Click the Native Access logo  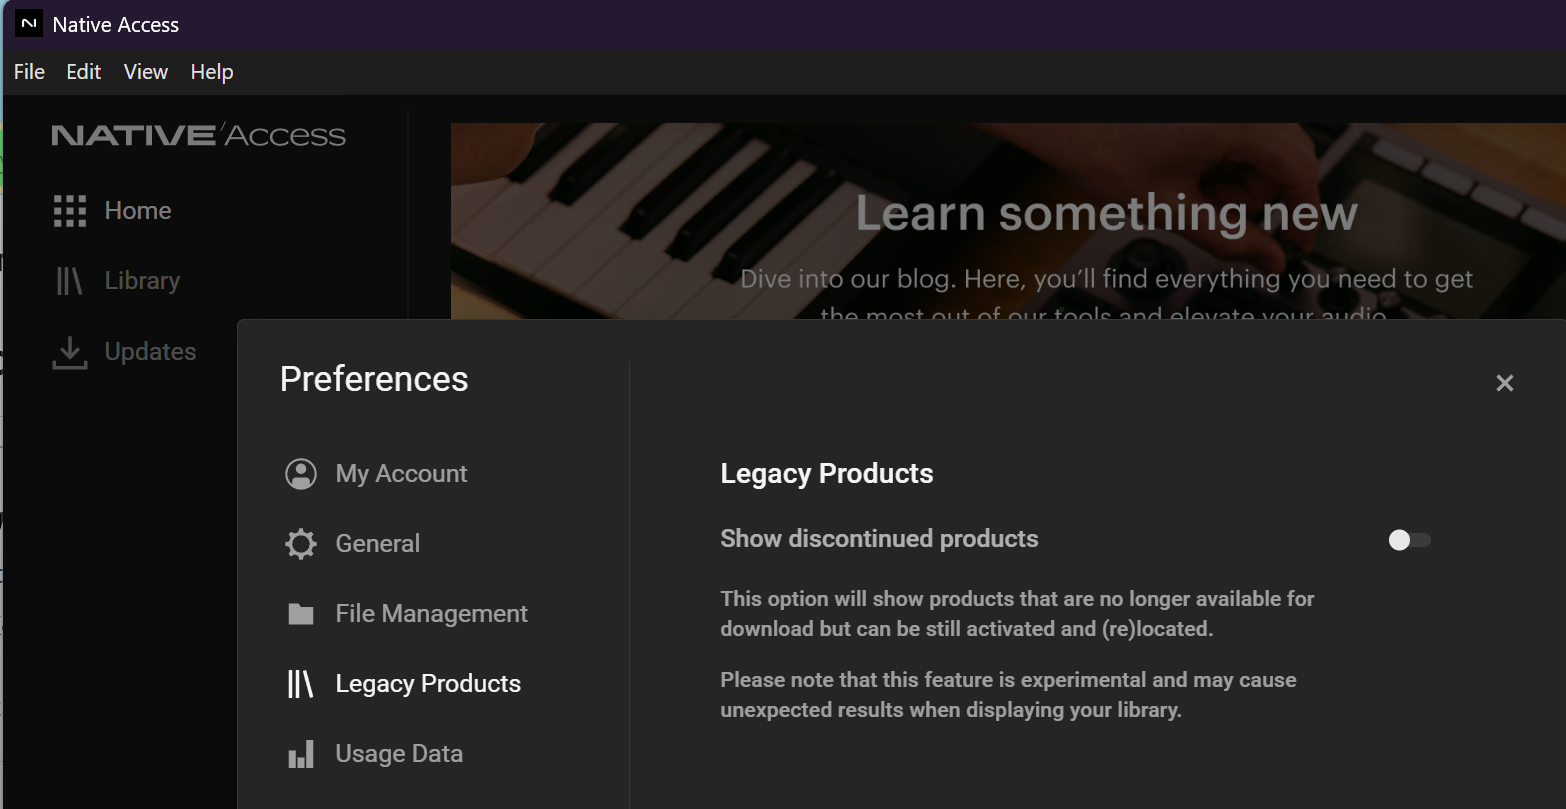pyautogui.click(x=198, y=135)
